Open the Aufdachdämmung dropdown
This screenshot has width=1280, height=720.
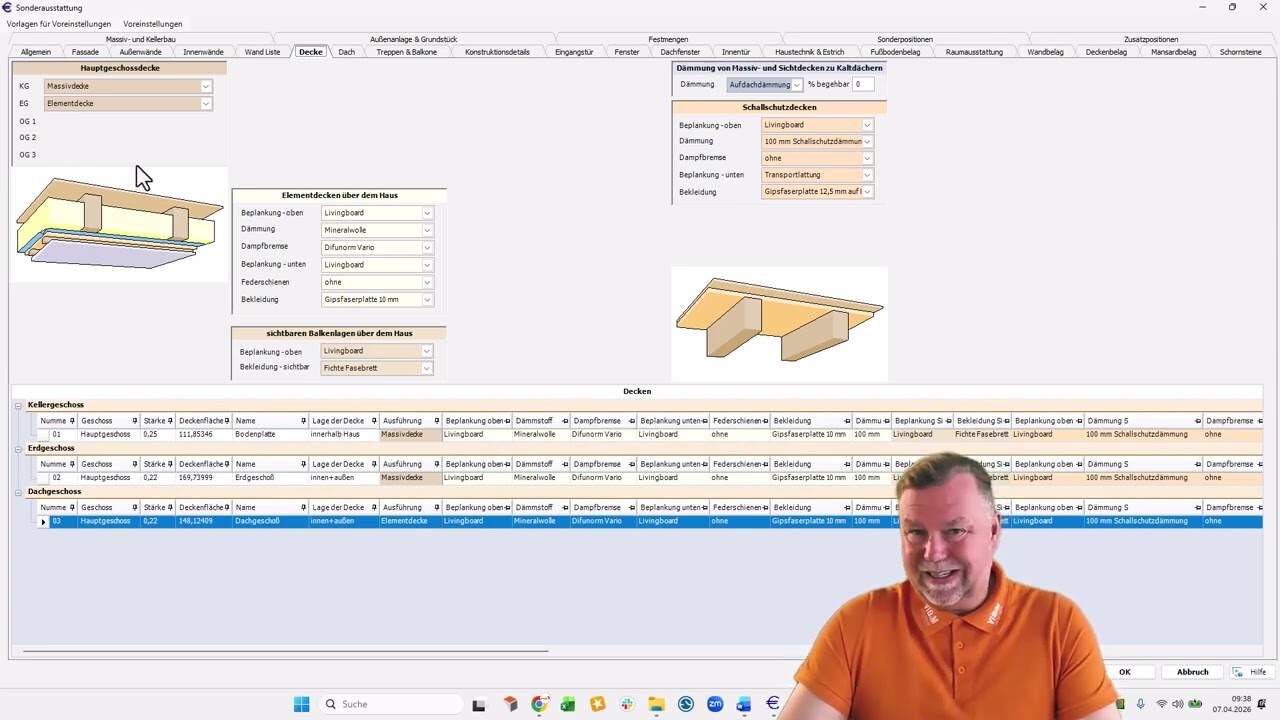point(796,84)
